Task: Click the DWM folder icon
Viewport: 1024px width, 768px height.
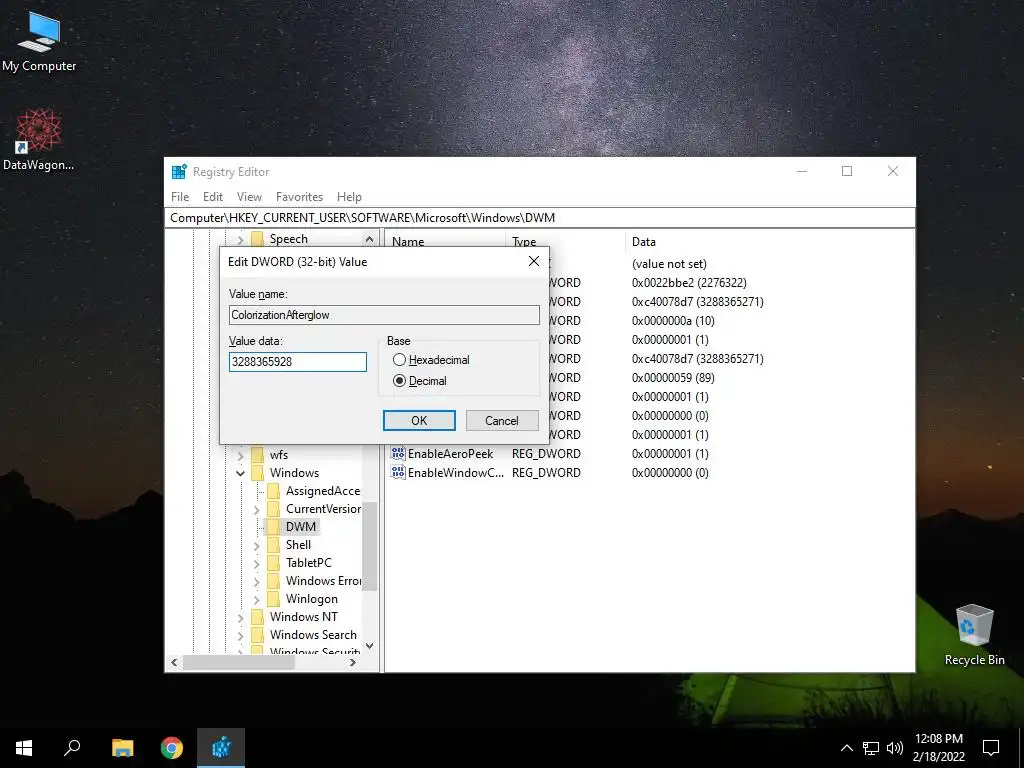Action: click(274, 526)
